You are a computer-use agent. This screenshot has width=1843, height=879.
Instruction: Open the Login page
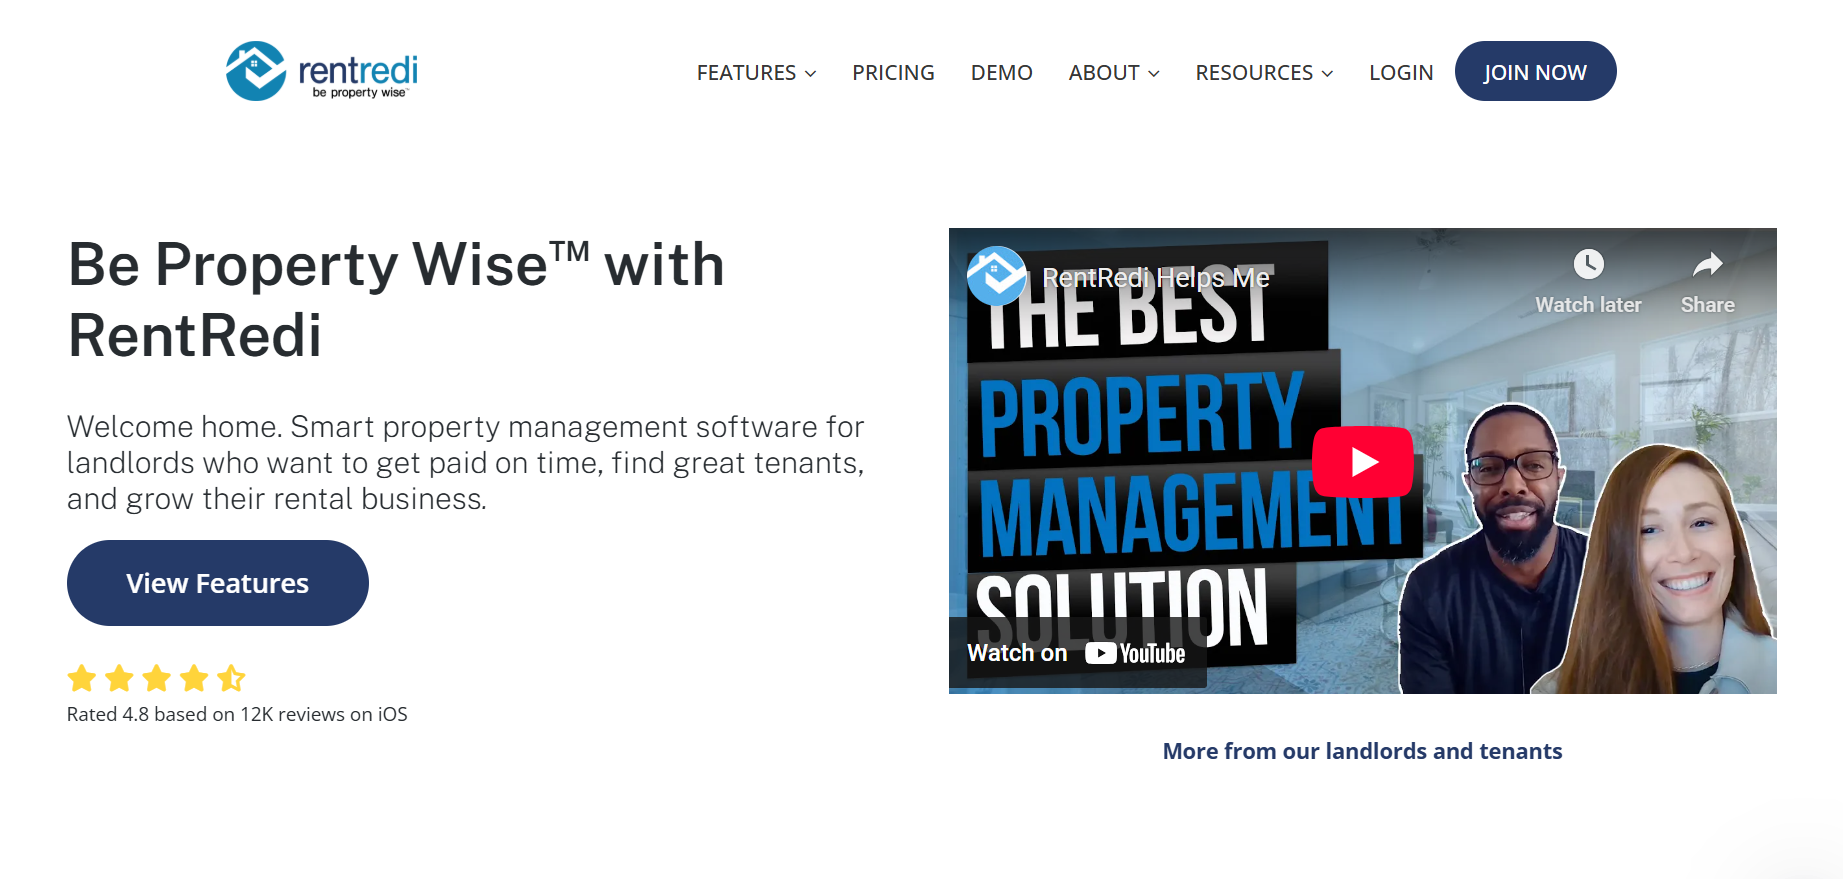tap(1401, 73)
